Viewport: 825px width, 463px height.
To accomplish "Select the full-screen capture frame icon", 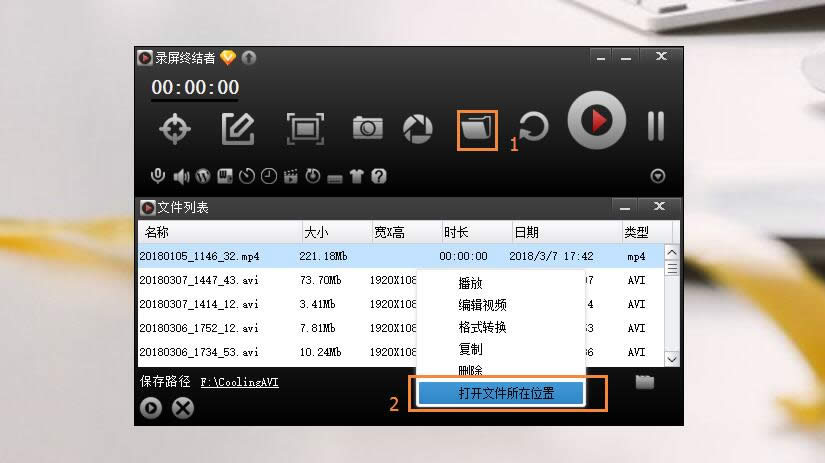I will pyautogui.click(x=305, y=129).
